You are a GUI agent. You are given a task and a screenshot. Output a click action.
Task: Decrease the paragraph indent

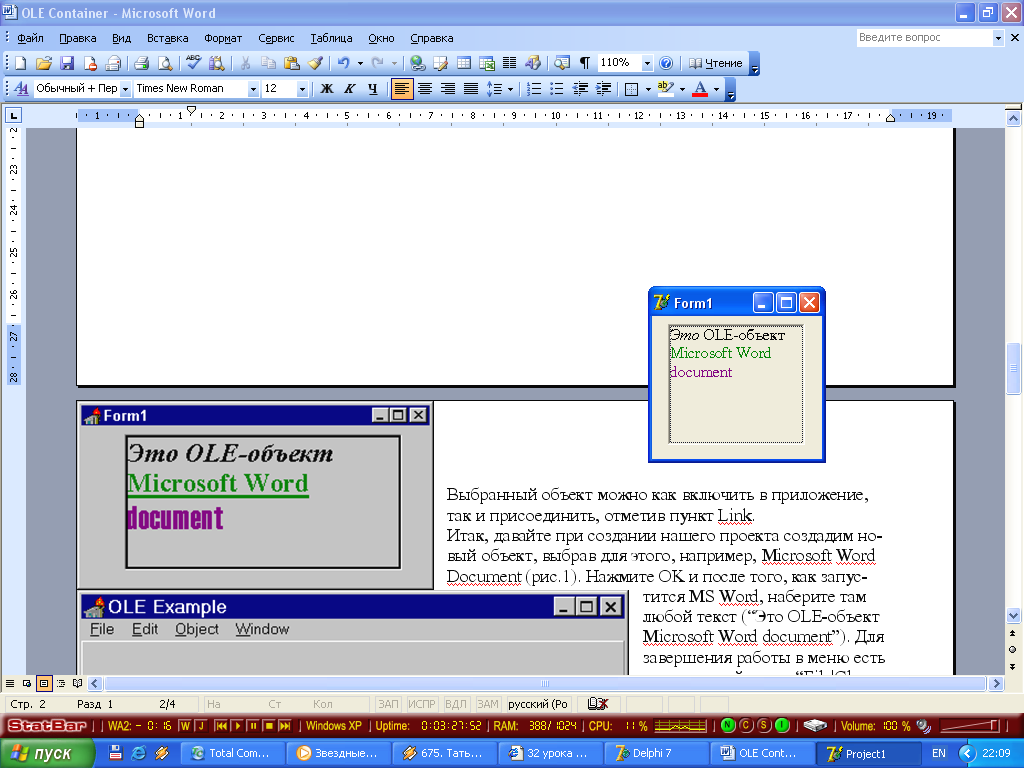580,89
